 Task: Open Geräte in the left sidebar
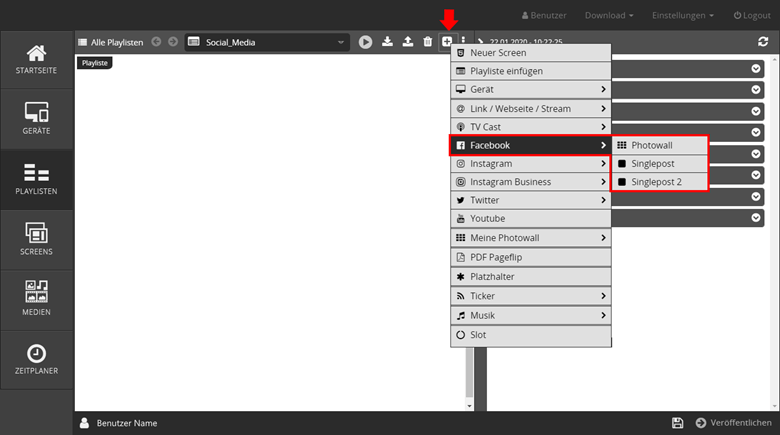click(36, 120)
